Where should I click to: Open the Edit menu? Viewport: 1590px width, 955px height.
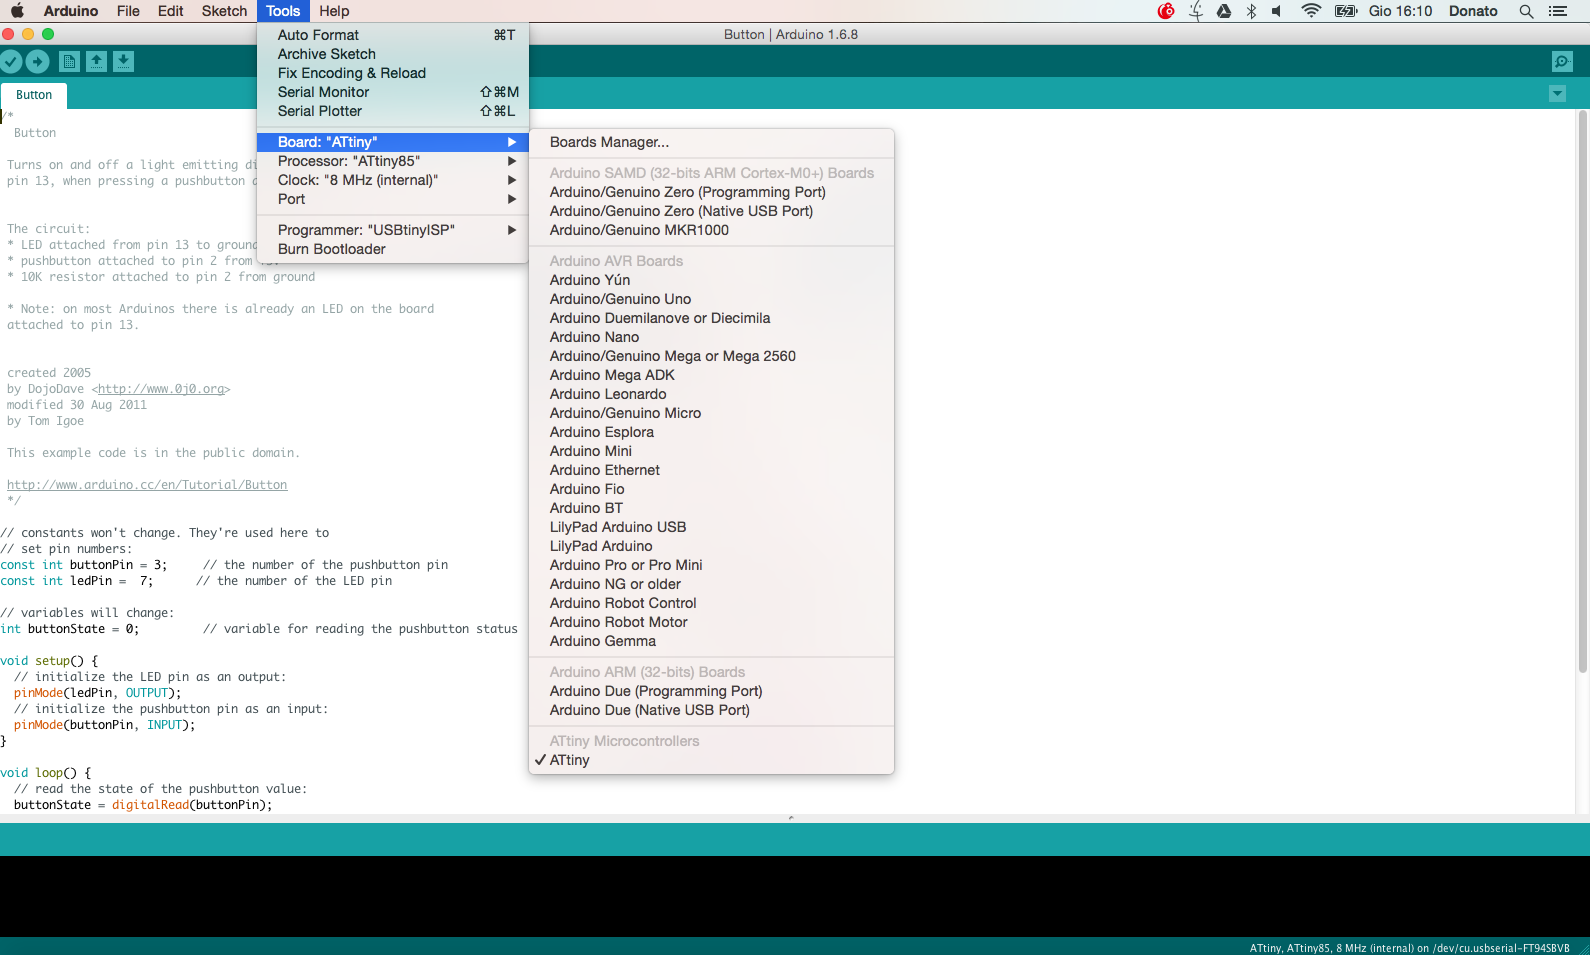pos(171,11)
